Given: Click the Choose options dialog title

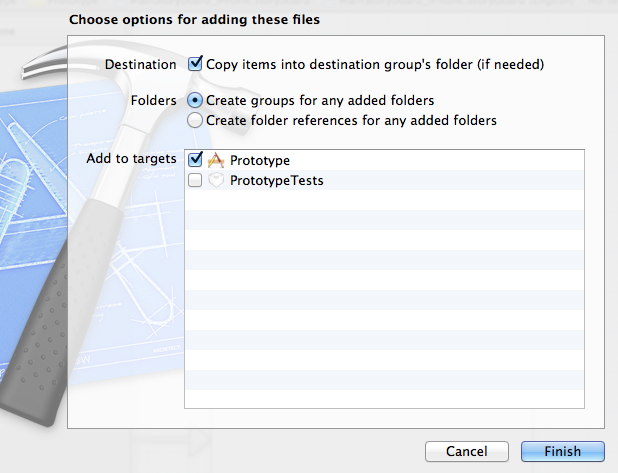Looking at the screenshot, I should coord(194,19).
